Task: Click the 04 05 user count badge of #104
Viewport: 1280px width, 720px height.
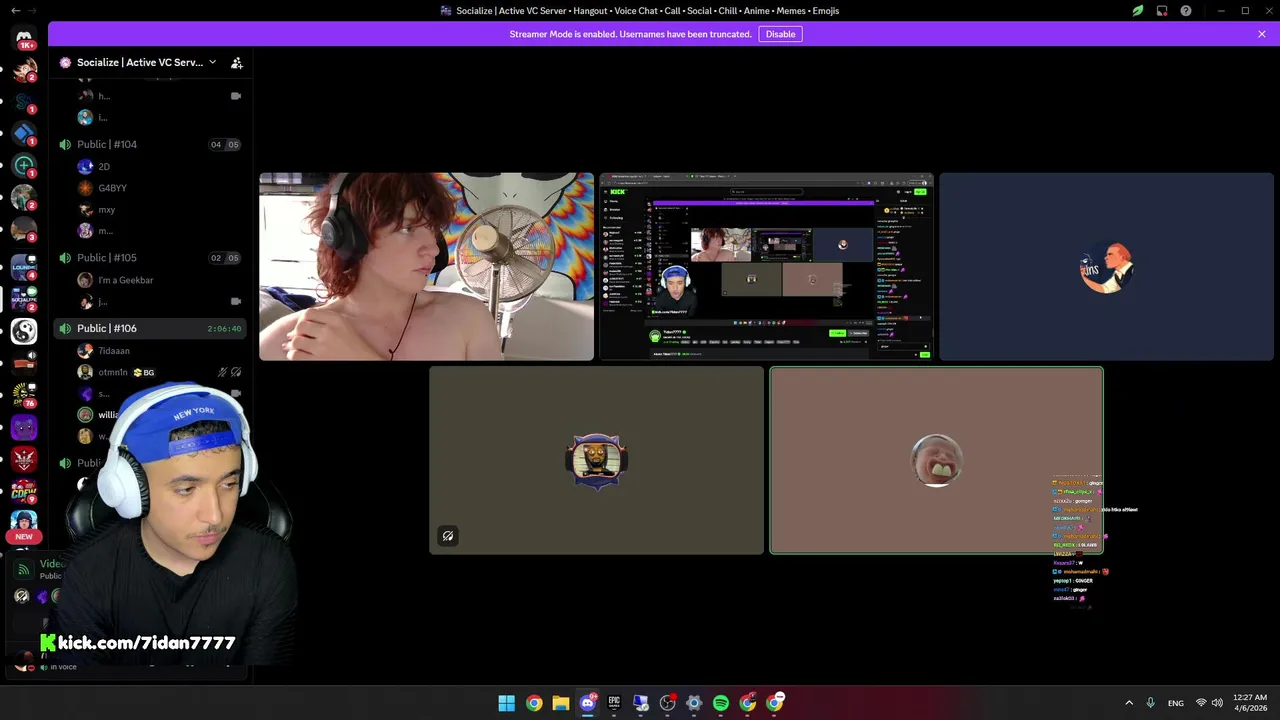Action: pyautogui.click(x=224, y=144)
